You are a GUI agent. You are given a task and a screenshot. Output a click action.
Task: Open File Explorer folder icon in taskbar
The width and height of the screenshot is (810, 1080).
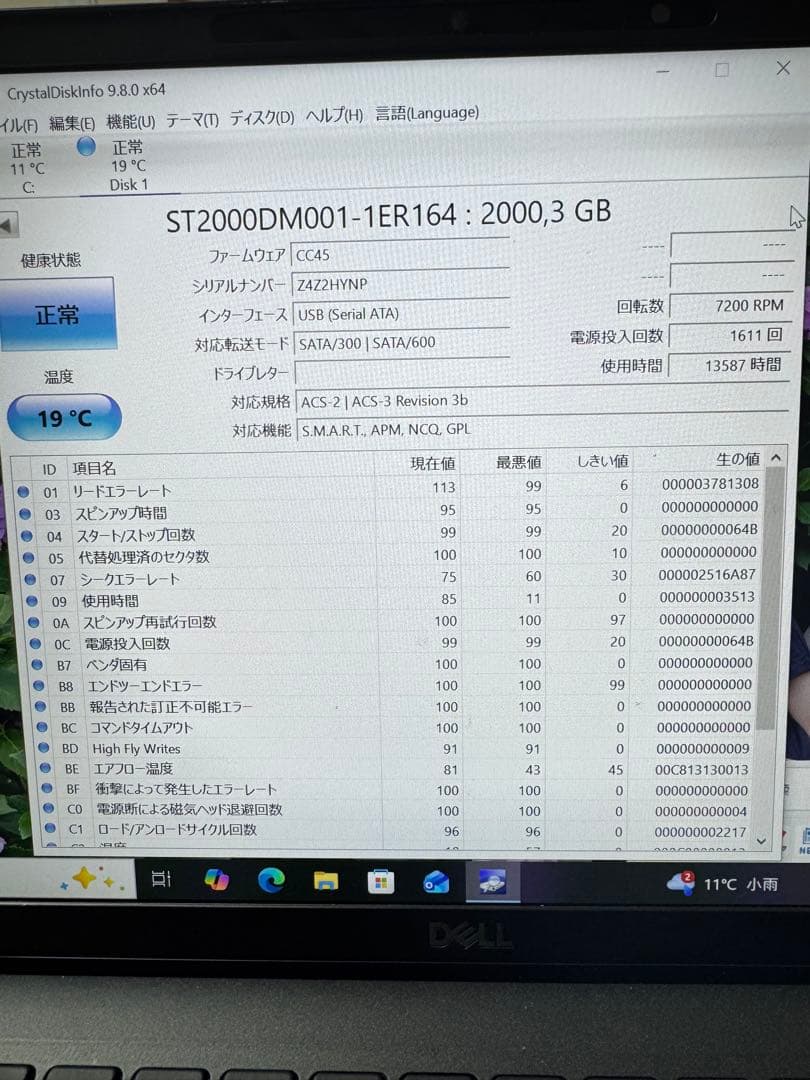pyautogui.click(x=326, y=881)
